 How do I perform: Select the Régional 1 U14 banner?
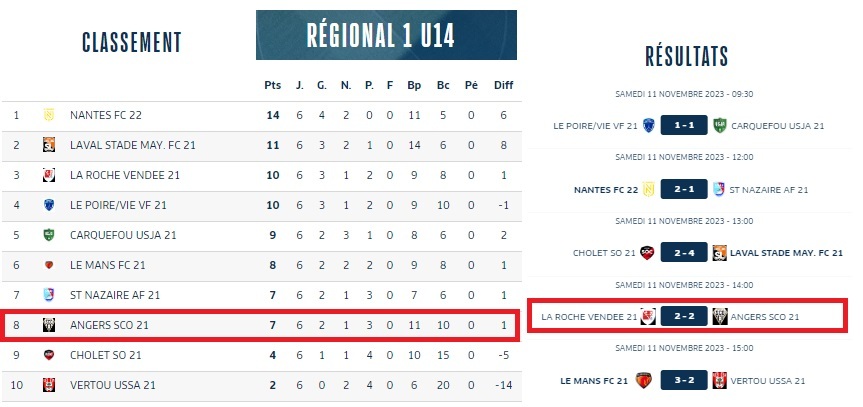(x=386, y=36)
